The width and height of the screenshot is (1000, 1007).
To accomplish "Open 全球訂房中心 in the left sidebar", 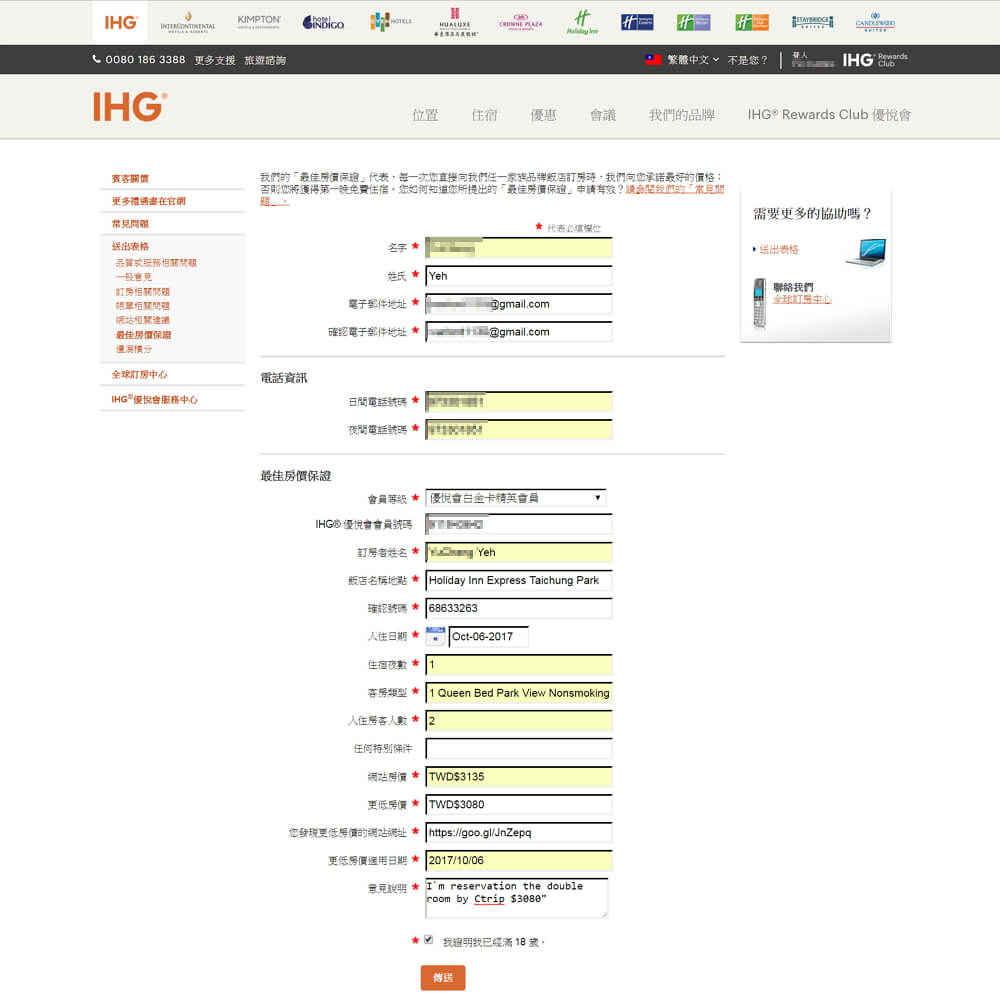I will pos(139,374).
